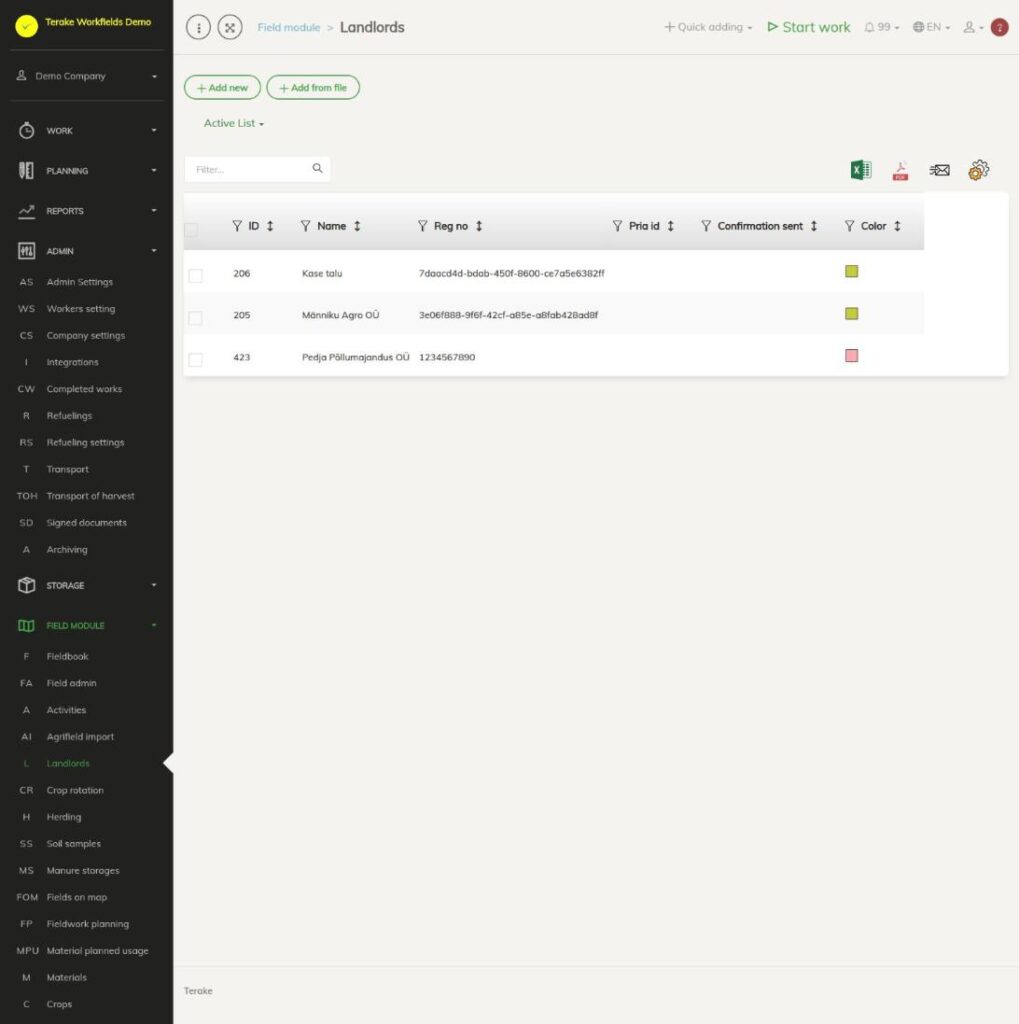Expand the Planning sidebar section
The image size is (1019, 1024).
pos(87,170)
